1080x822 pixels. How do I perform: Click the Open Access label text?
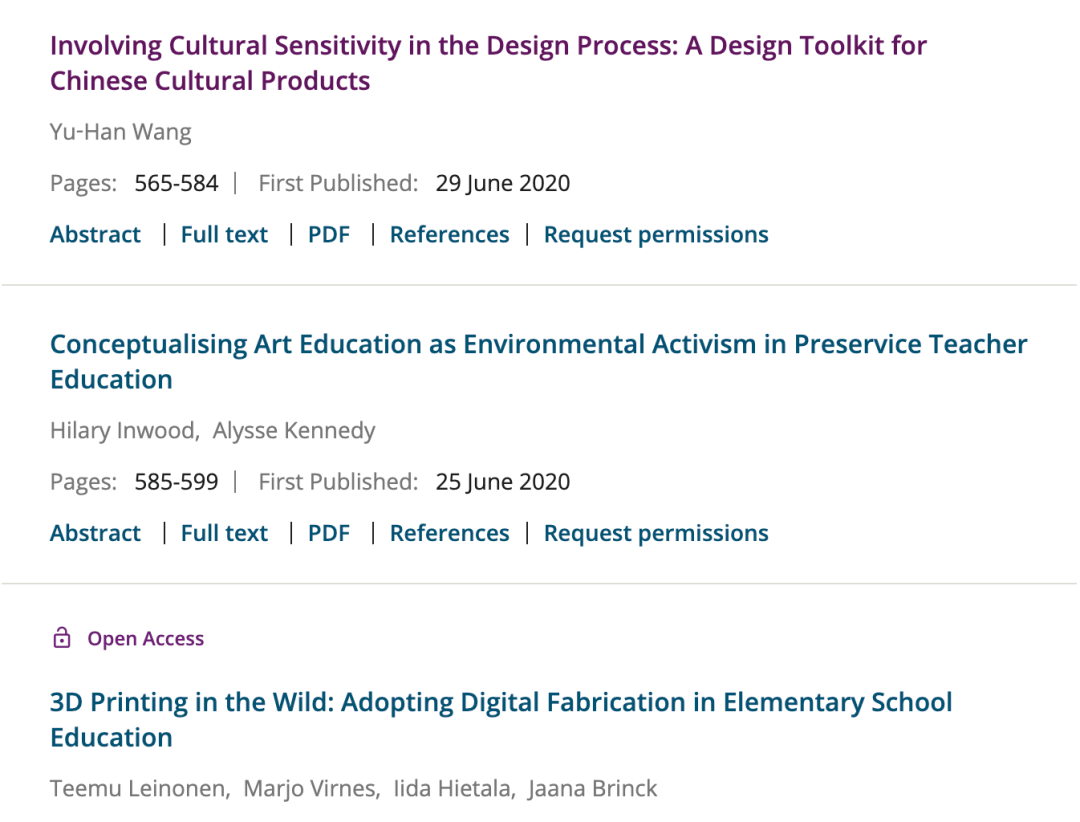[145, 639]
